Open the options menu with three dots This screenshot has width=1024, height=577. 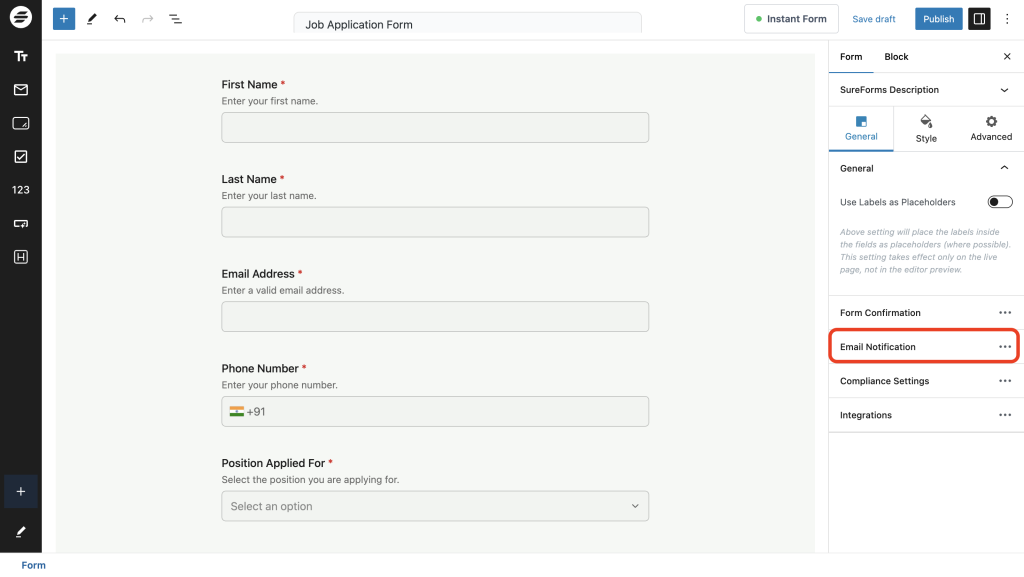(x=1007, y=18)
